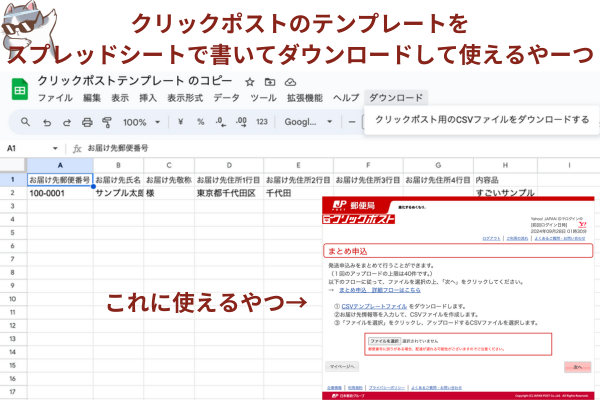The width and height of the screenshot is (600, 400).
Task: Open the ヘルプ menu
Action: click(x=346, y=98)
